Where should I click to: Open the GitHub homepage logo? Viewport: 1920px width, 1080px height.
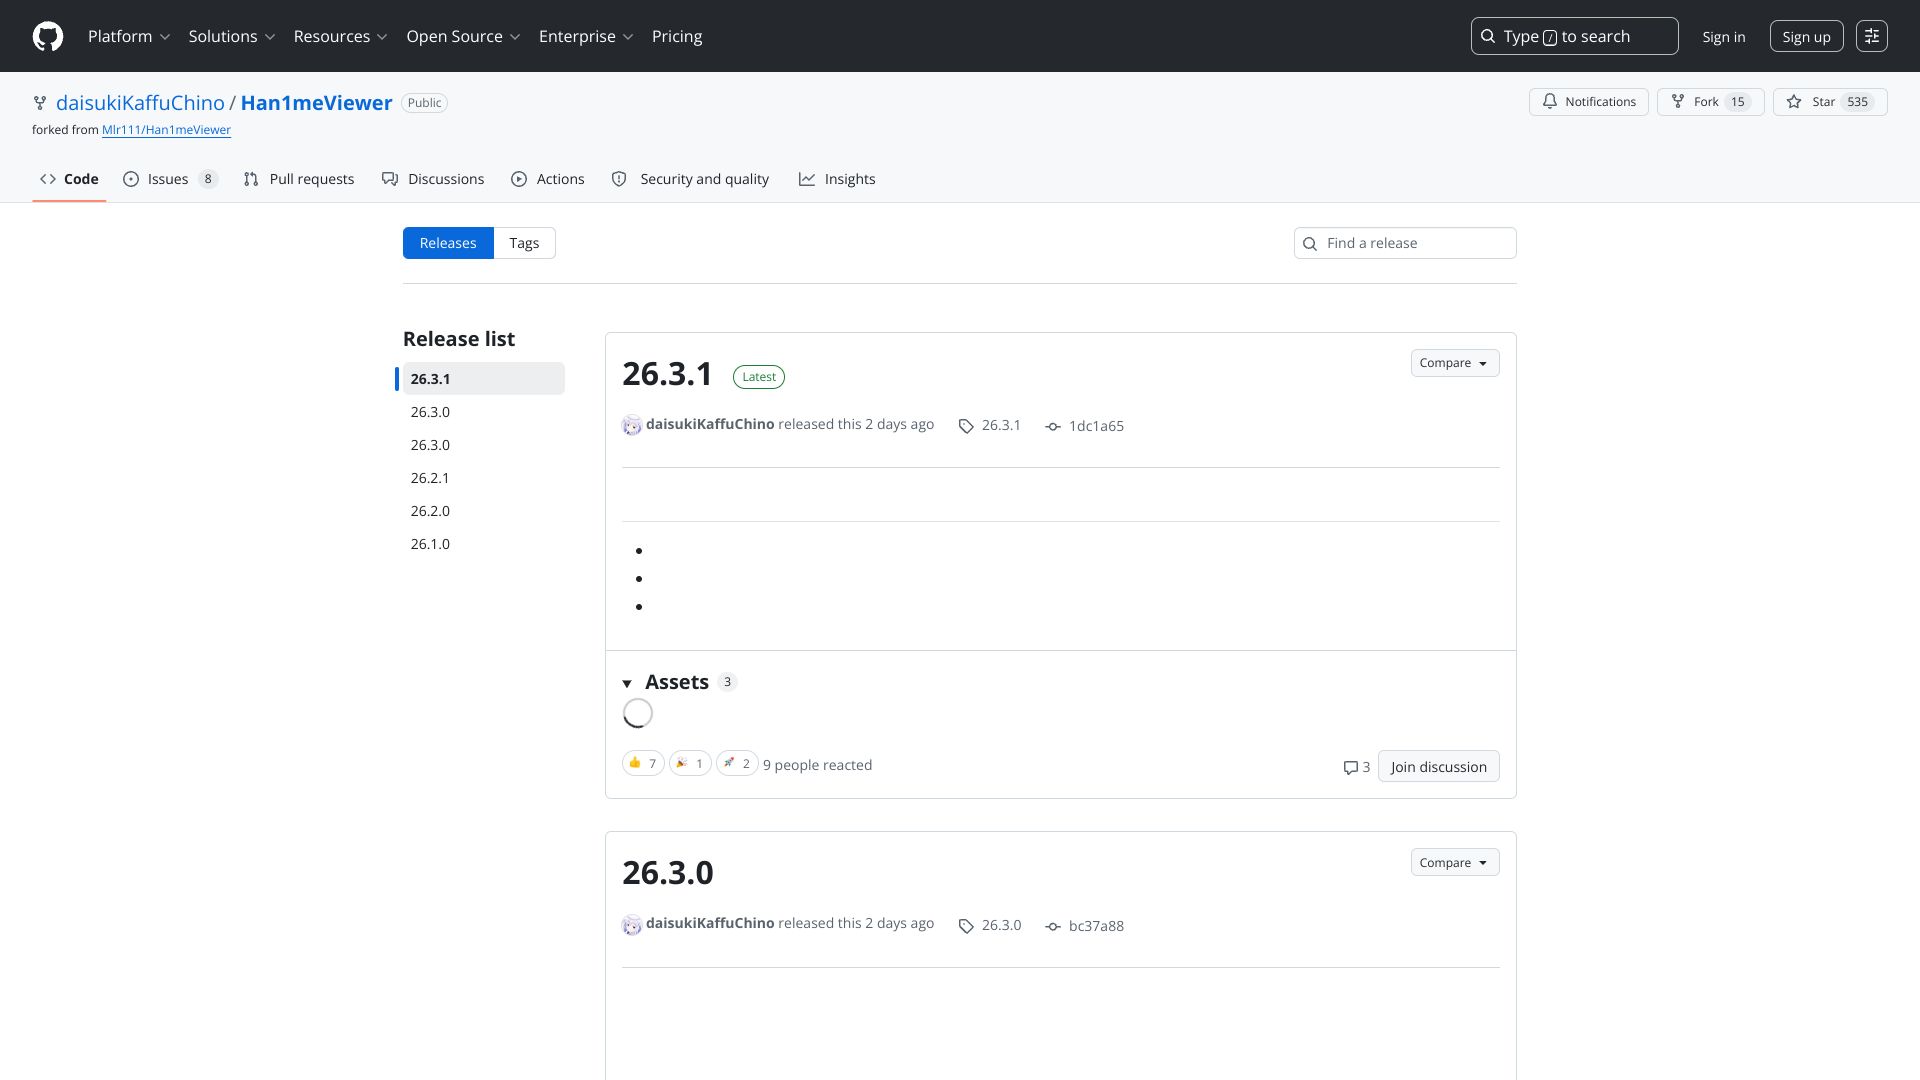[48, 36]
